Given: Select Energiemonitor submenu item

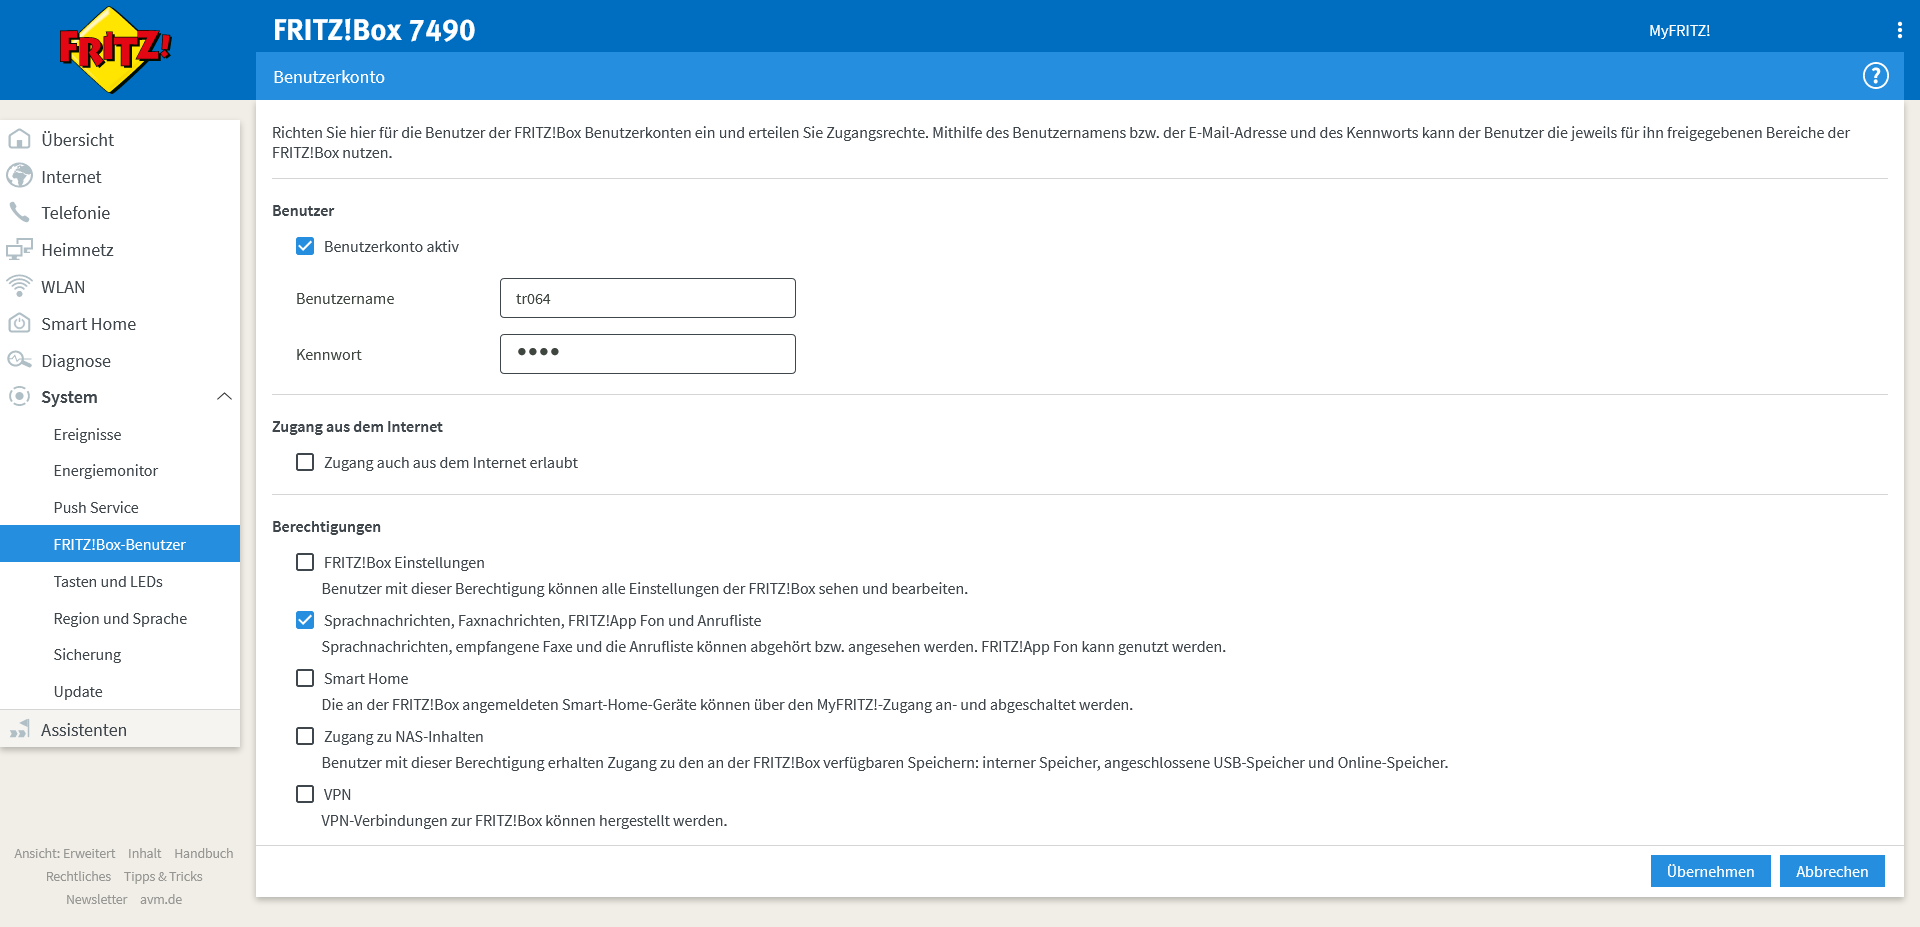Looking at the screenshot, I should coord(120,470).
